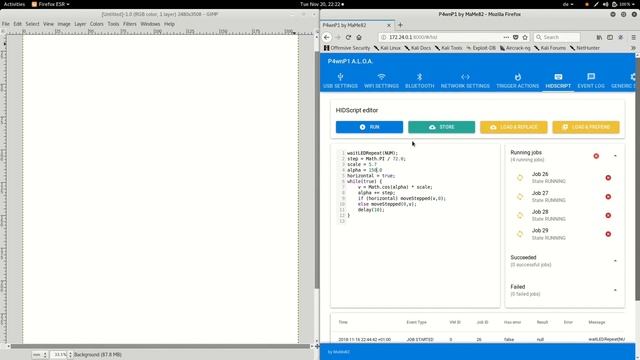Cancel Job 29 with its red icon

point(608,234)
